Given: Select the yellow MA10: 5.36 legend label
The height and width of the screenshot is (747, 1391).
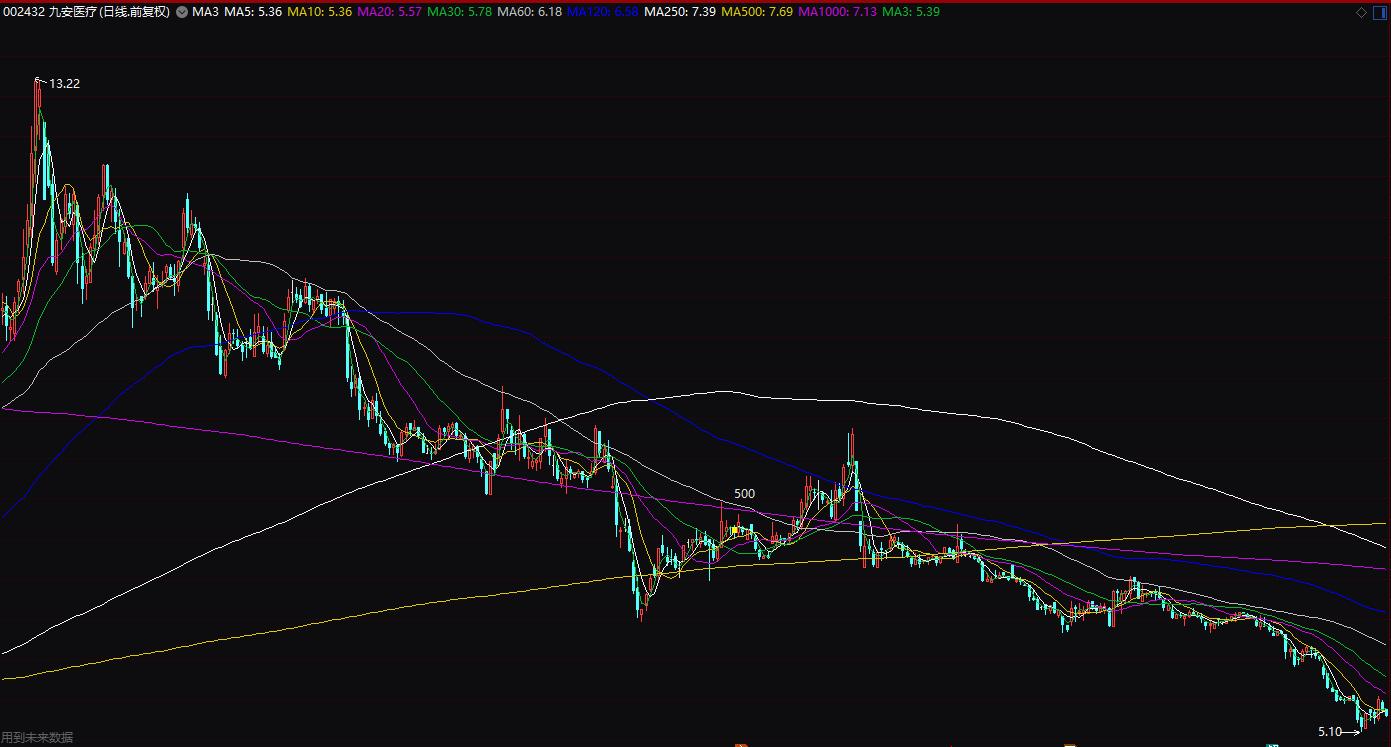Looking at the screenshot, I should pos(319,12).
